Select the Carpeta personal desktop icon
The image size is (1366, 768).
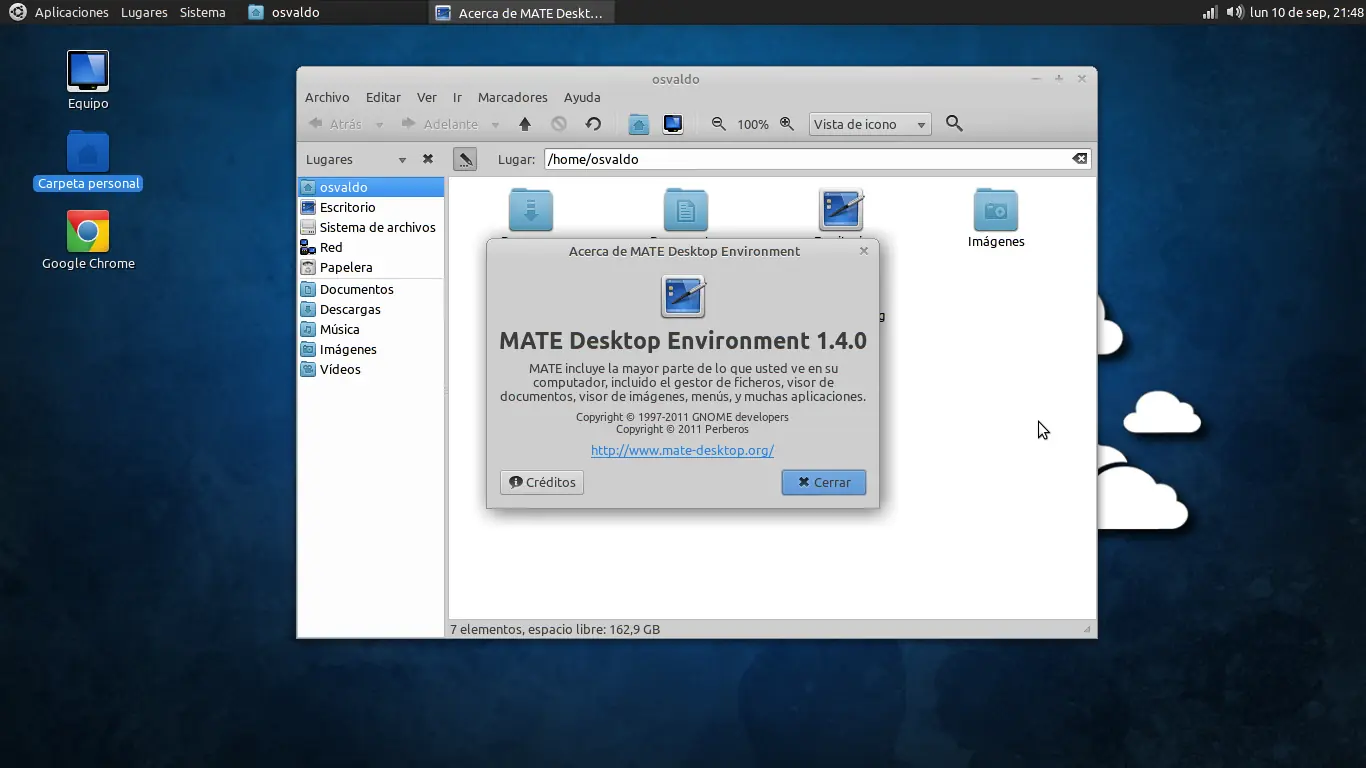pyautogui.click(x=88, y=161)
